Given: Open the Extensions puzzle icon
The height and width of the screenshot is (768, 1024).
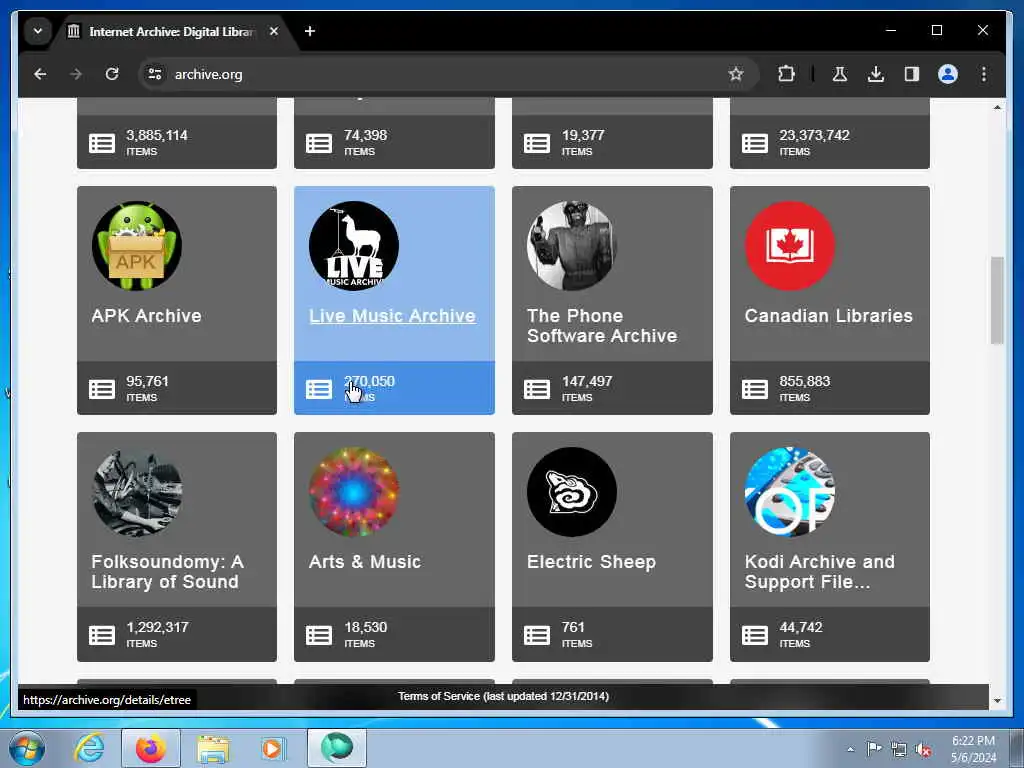Looking at the screenshot, I should coord(786,74).
